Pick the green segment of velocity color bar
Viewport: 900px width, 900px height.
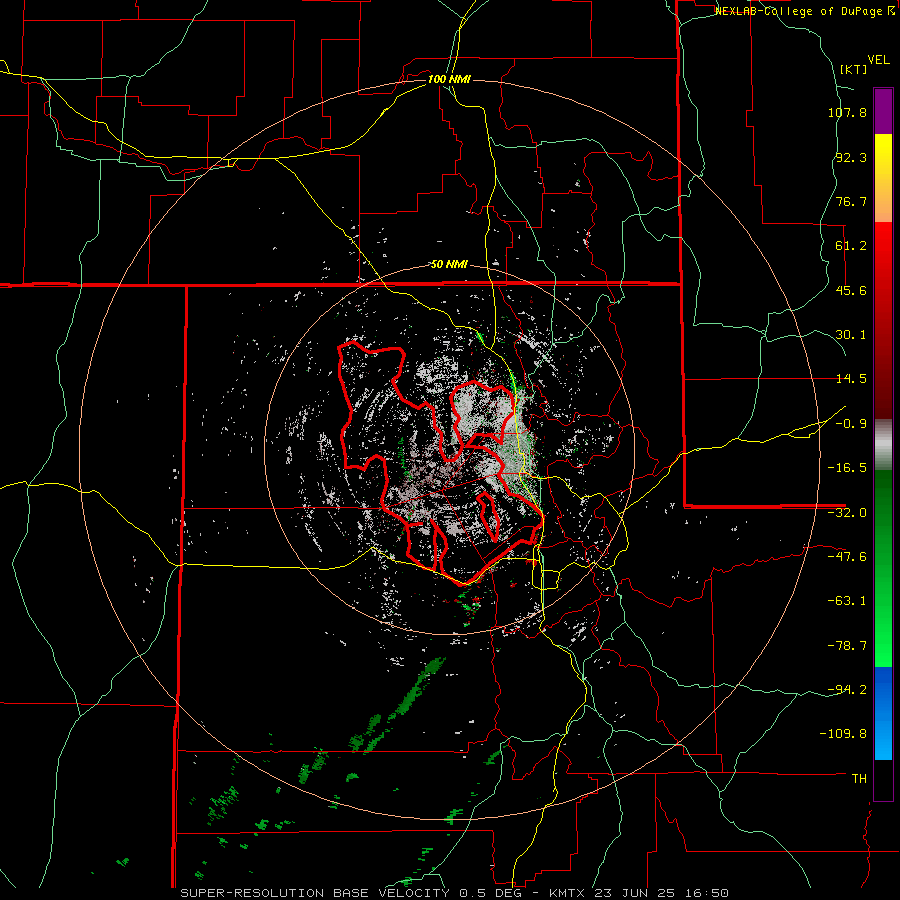point(883,568)
